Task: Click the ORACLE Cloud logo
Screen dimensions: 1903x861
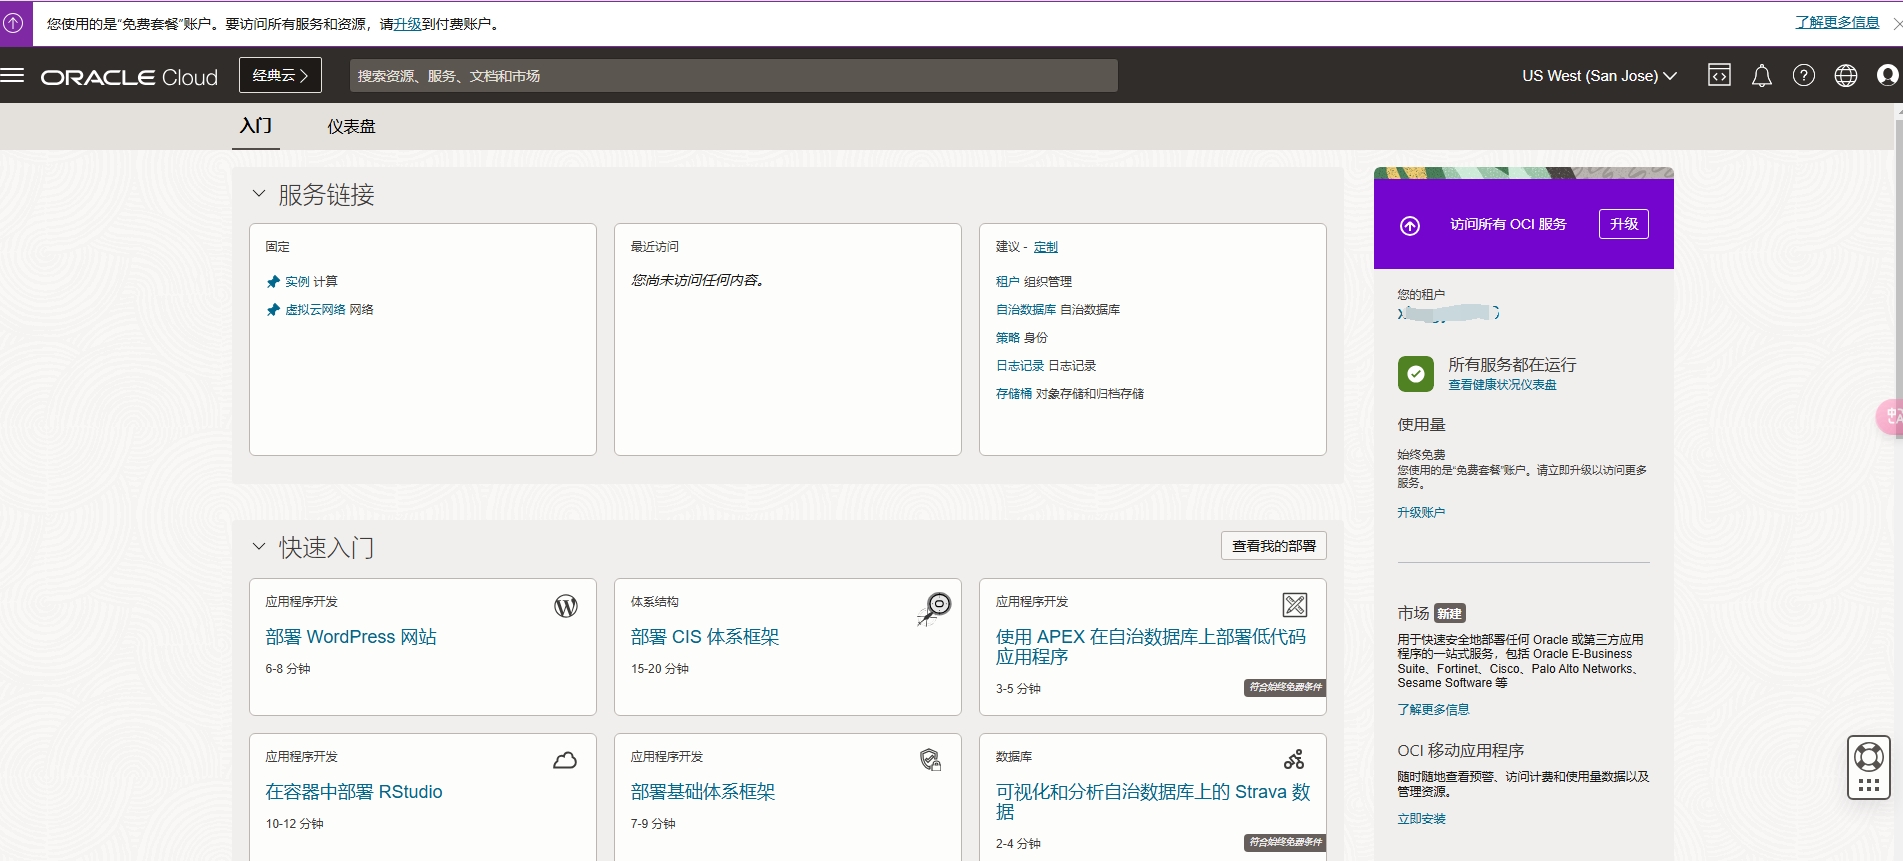Action: coord(129,77)
